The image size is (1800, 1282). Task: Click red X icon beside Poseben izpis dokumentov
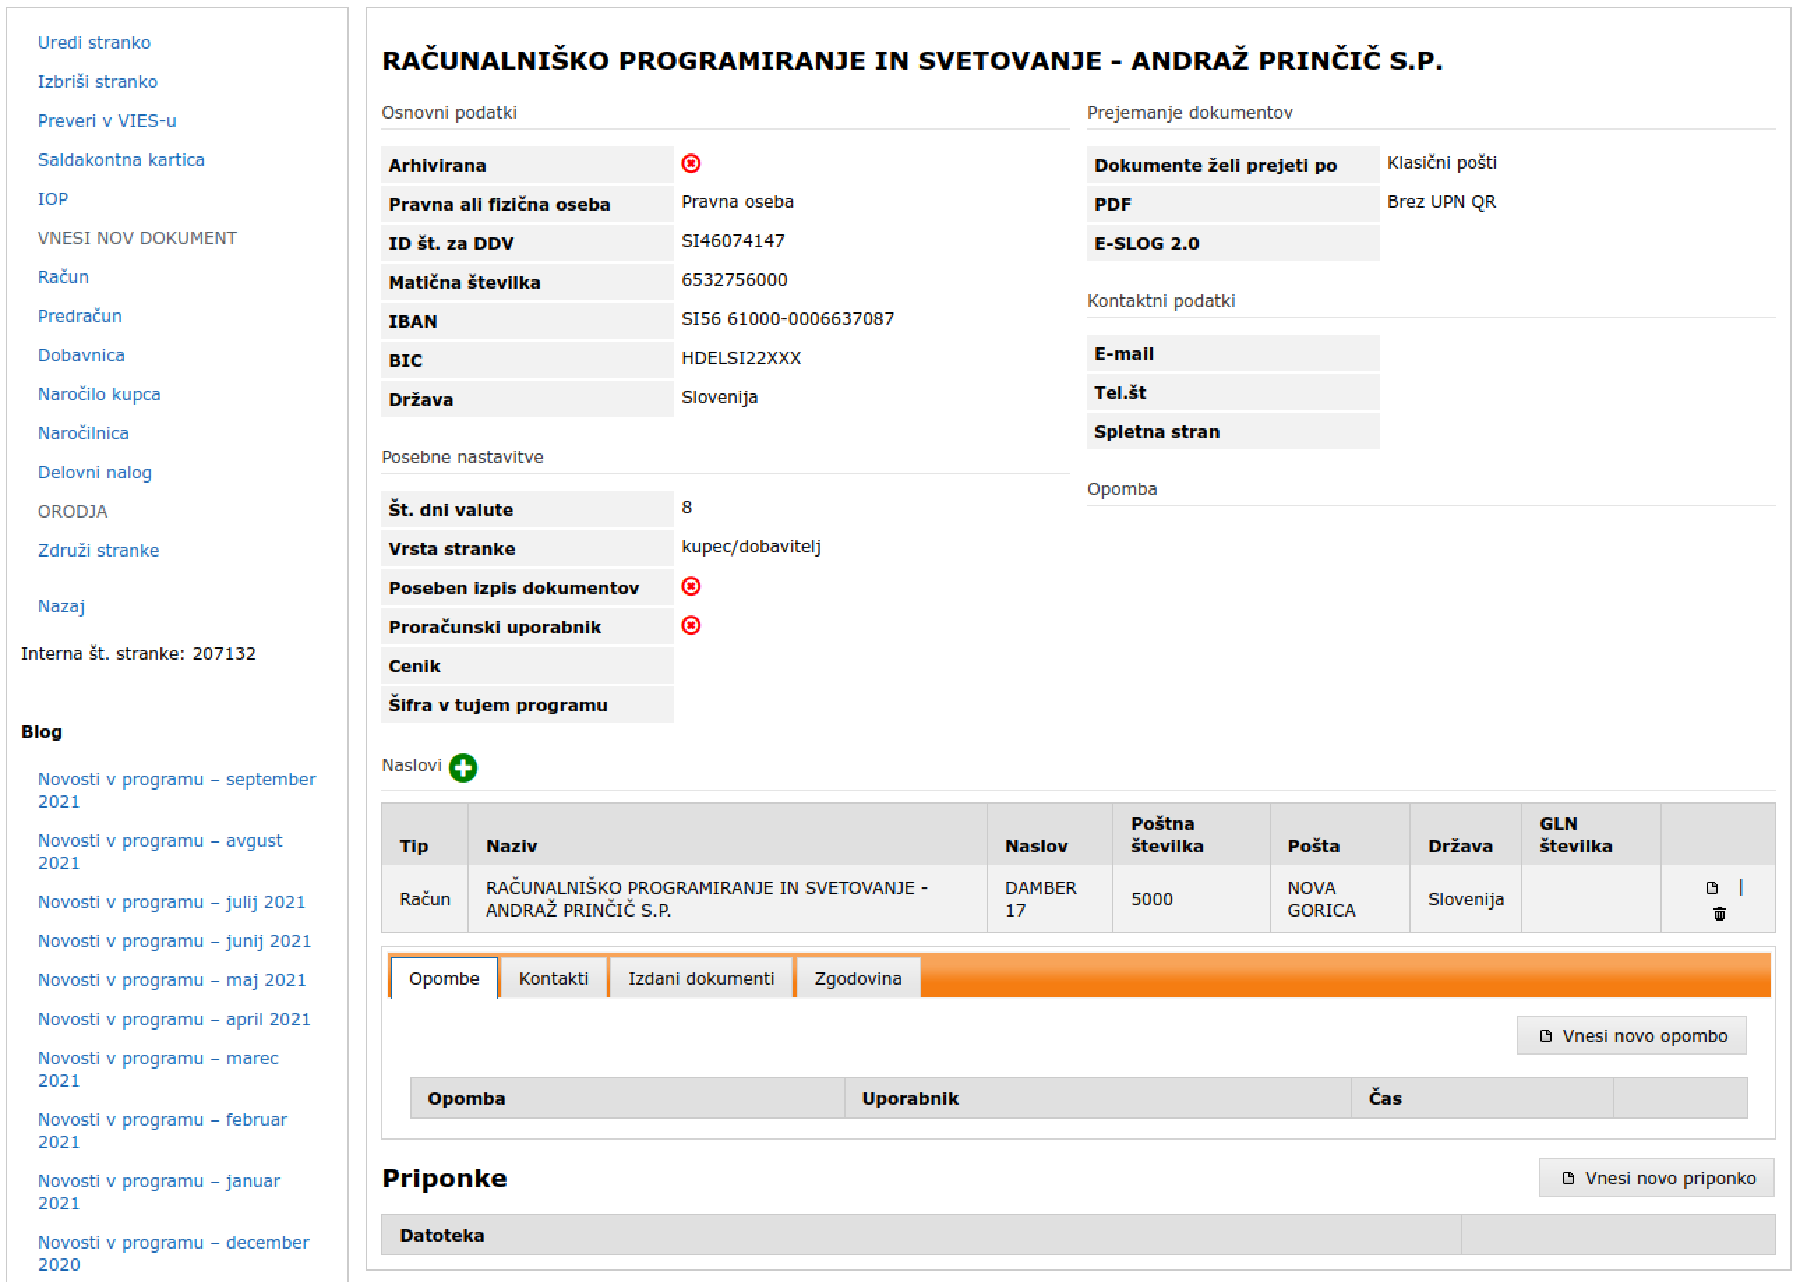coord(691,587)
